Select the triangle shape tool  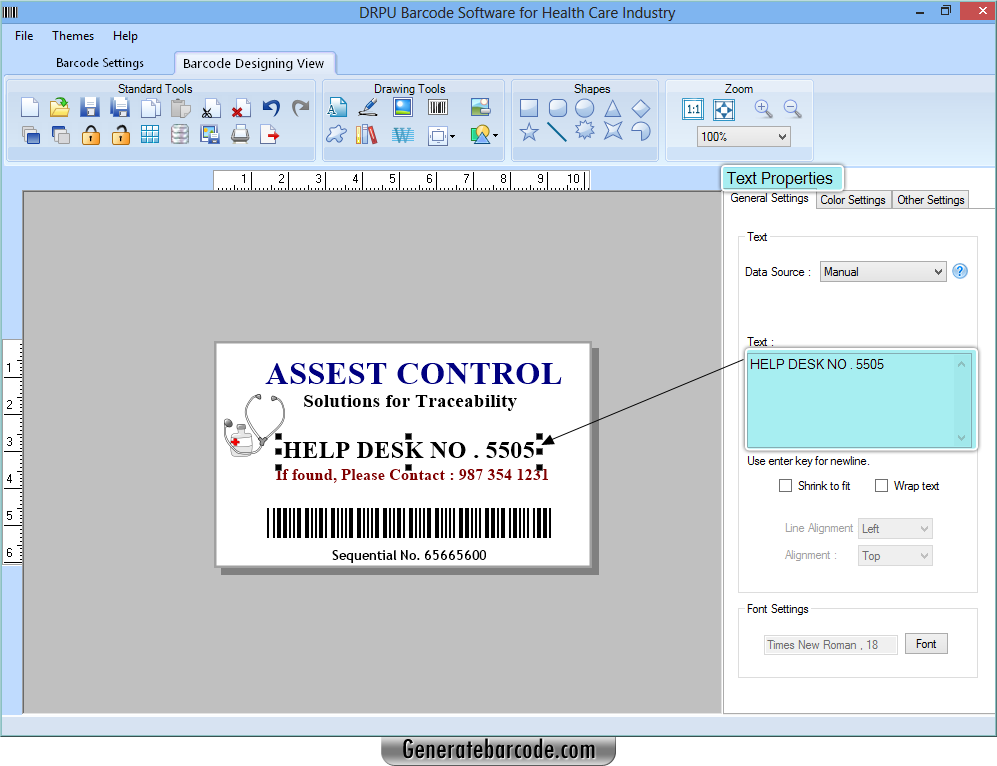(x=613, y=108)
